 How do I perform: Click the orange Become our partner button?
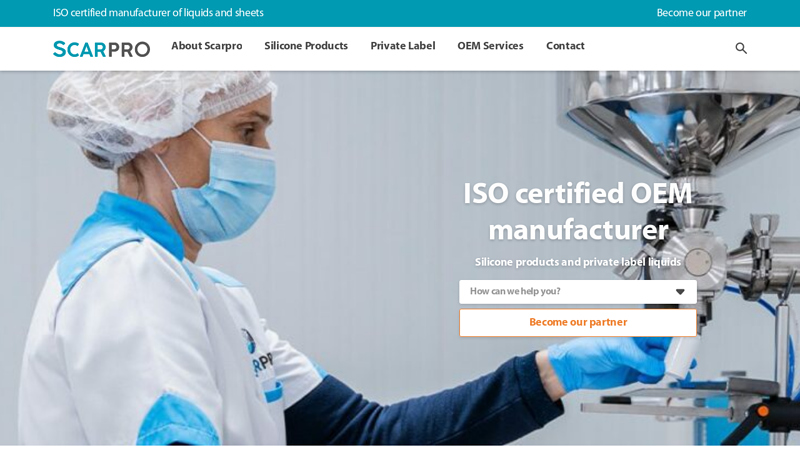(578, 322)
